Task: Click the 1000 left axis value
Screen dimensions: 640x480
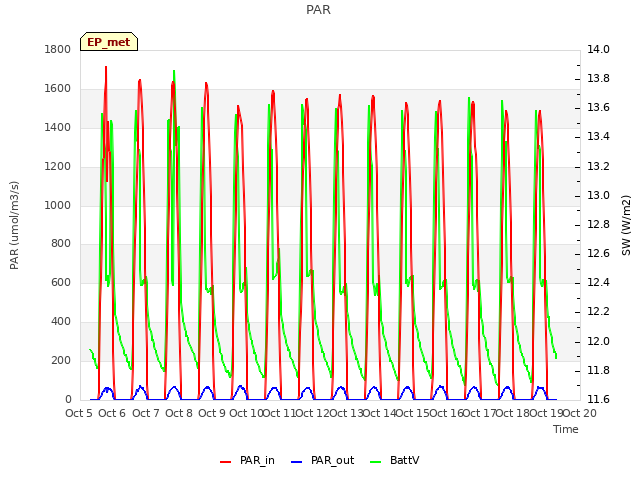Action: 58,205
